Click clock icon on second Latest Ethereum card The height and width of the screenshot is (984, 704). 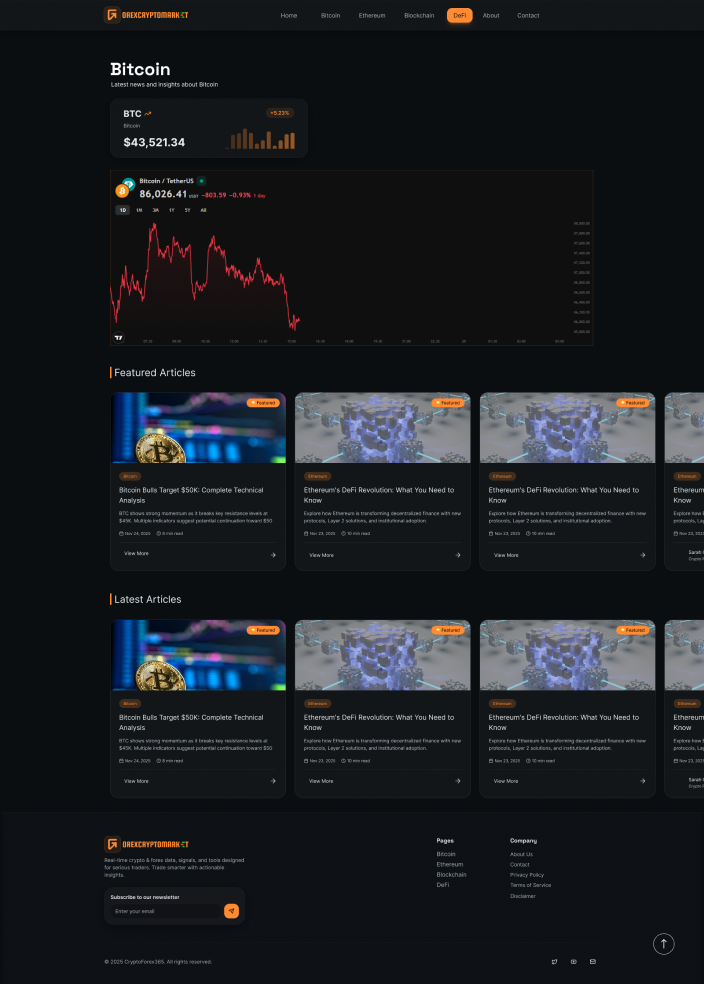click(343, 761)
